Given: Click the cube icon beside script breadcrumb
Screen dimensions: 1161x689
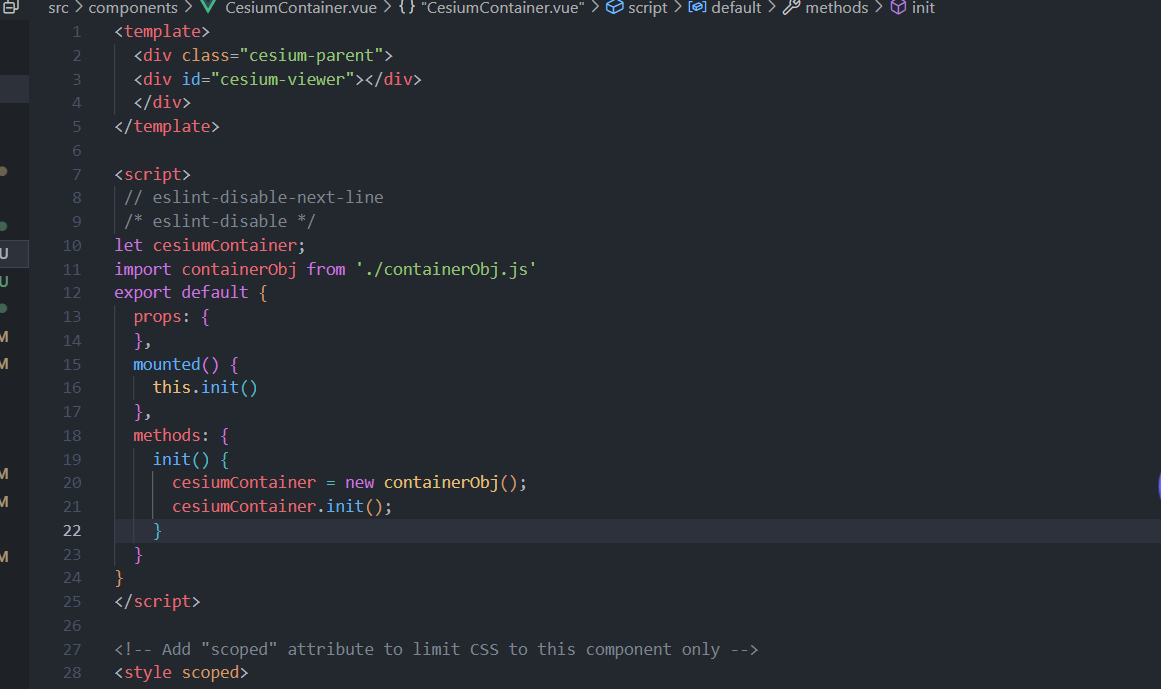Looking at the screenshot, I should click(x=614, y=7).
